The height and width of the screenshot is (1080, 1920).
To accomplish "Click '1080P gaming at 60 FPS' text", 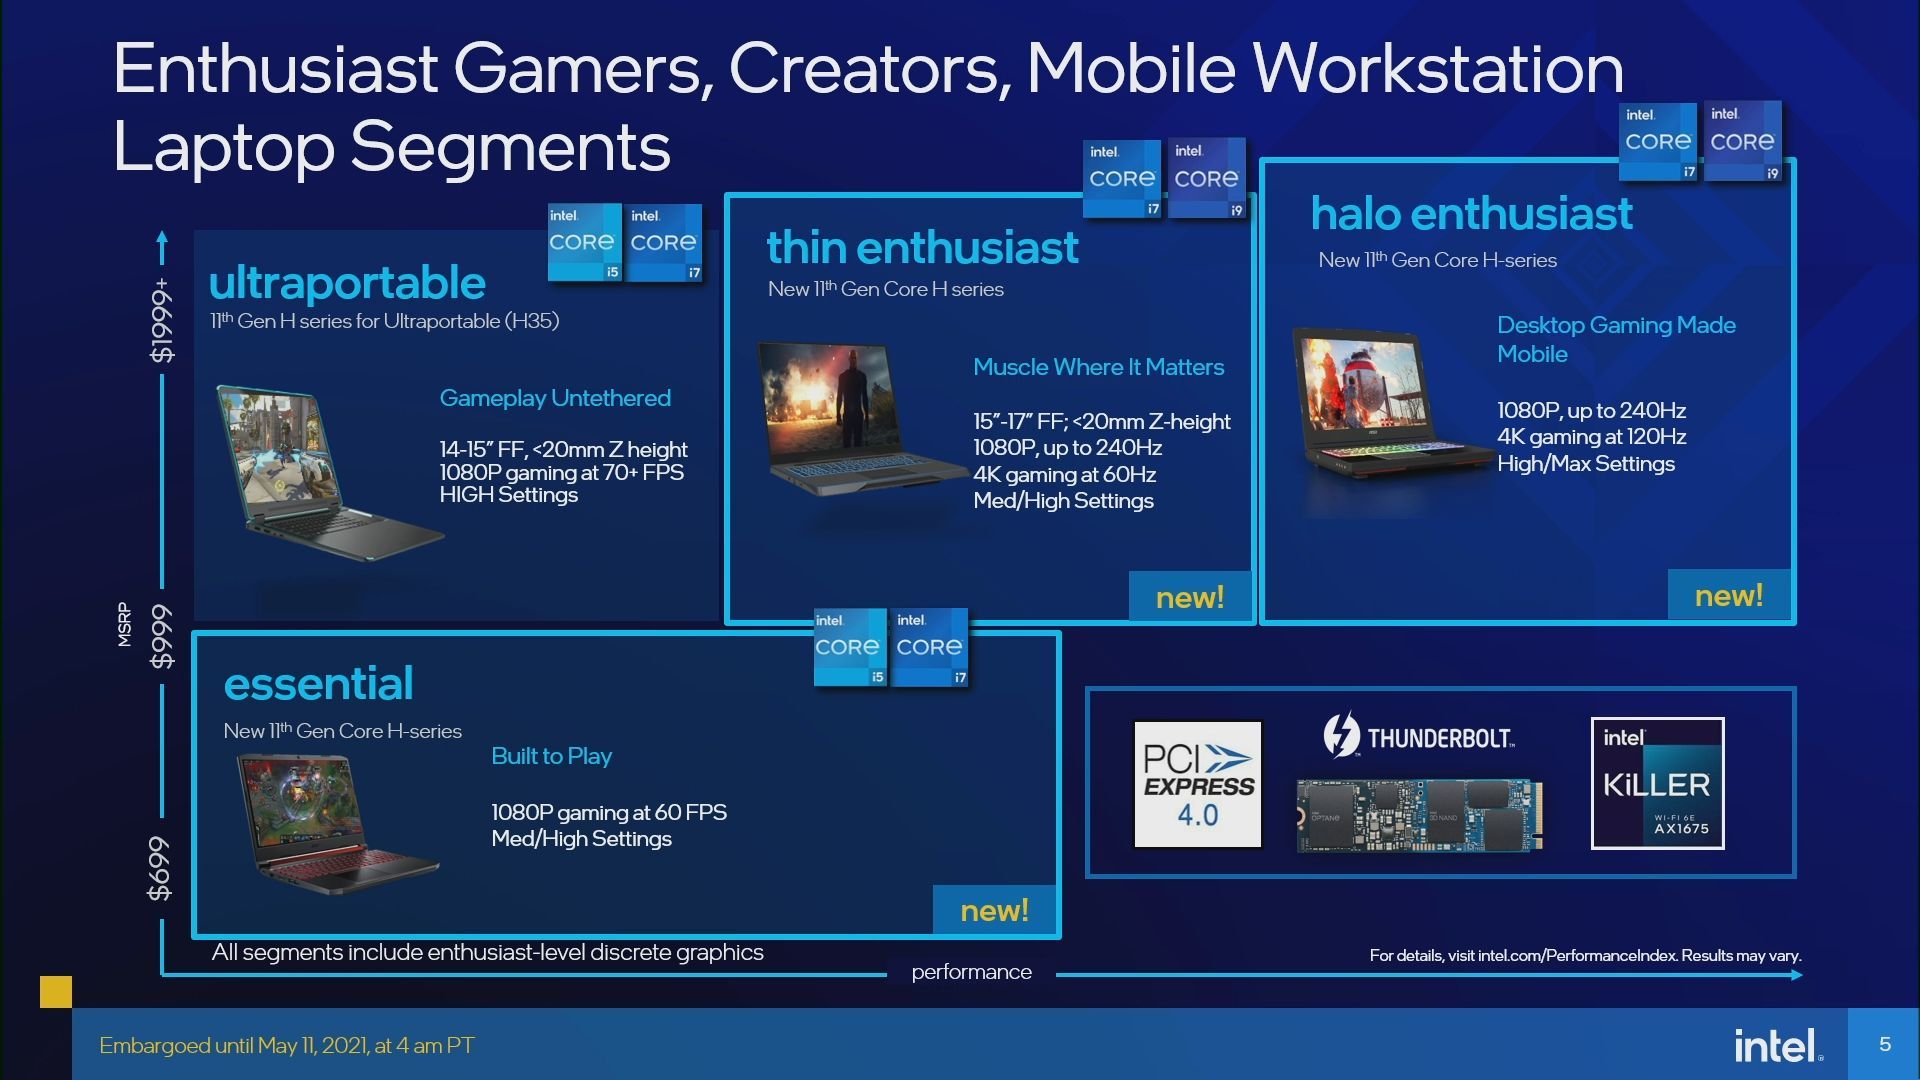I will pos(608,813).
